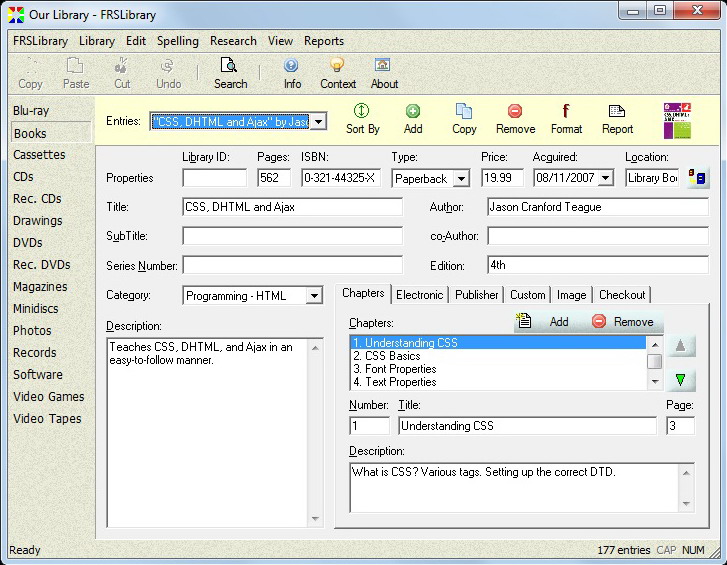Viewport: 727px width, 565px height.
Task: Click the Undo toolbar icon
Action: pos(168,73)
